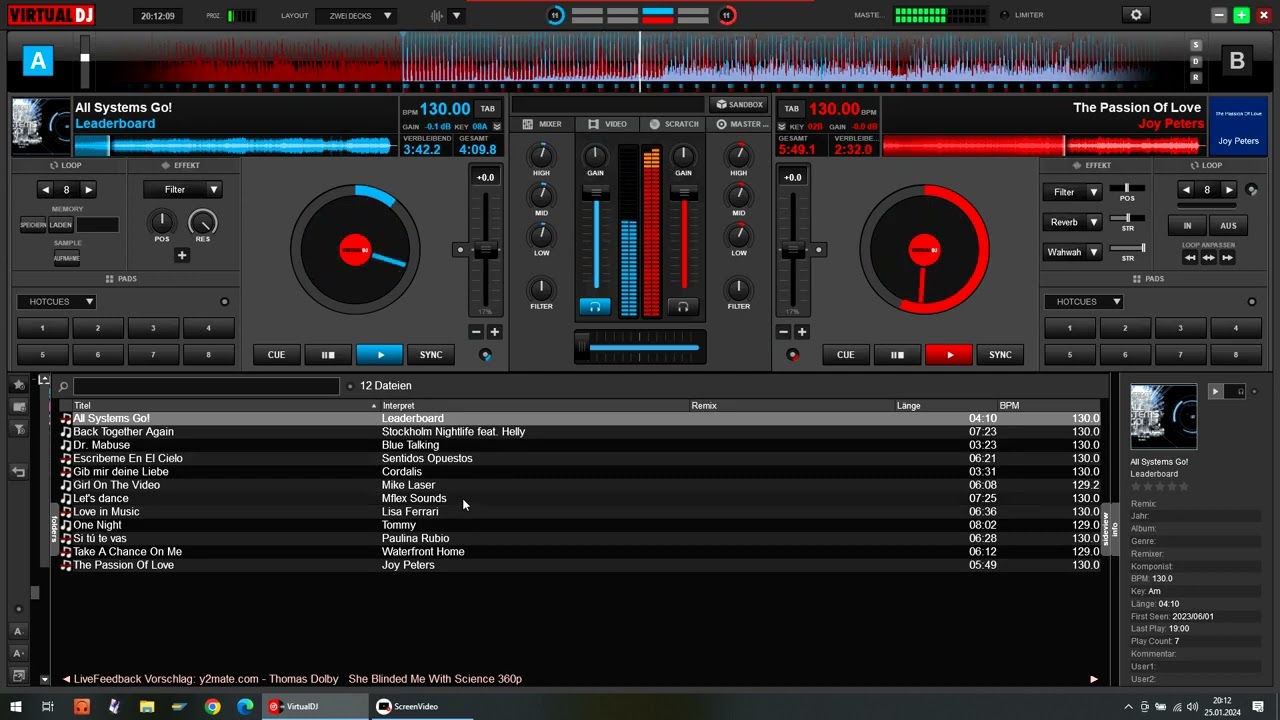
Task: Open the waveform display dropdown arrow
Action: [x=456, y=16]
